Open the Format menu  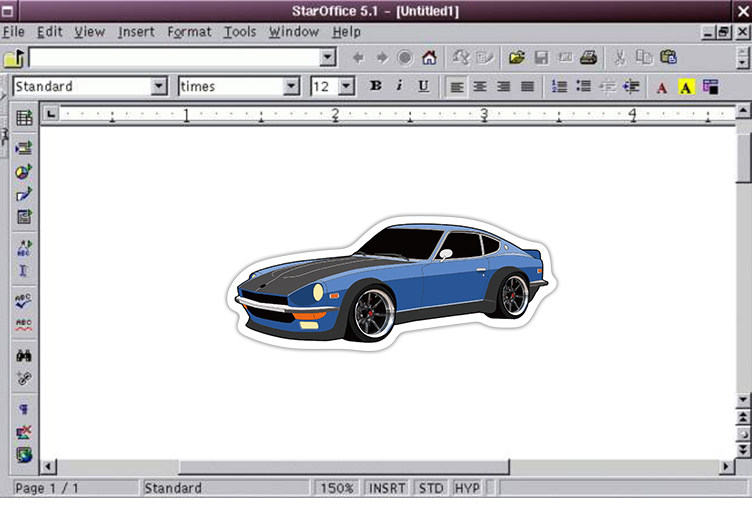click(189, 32)
